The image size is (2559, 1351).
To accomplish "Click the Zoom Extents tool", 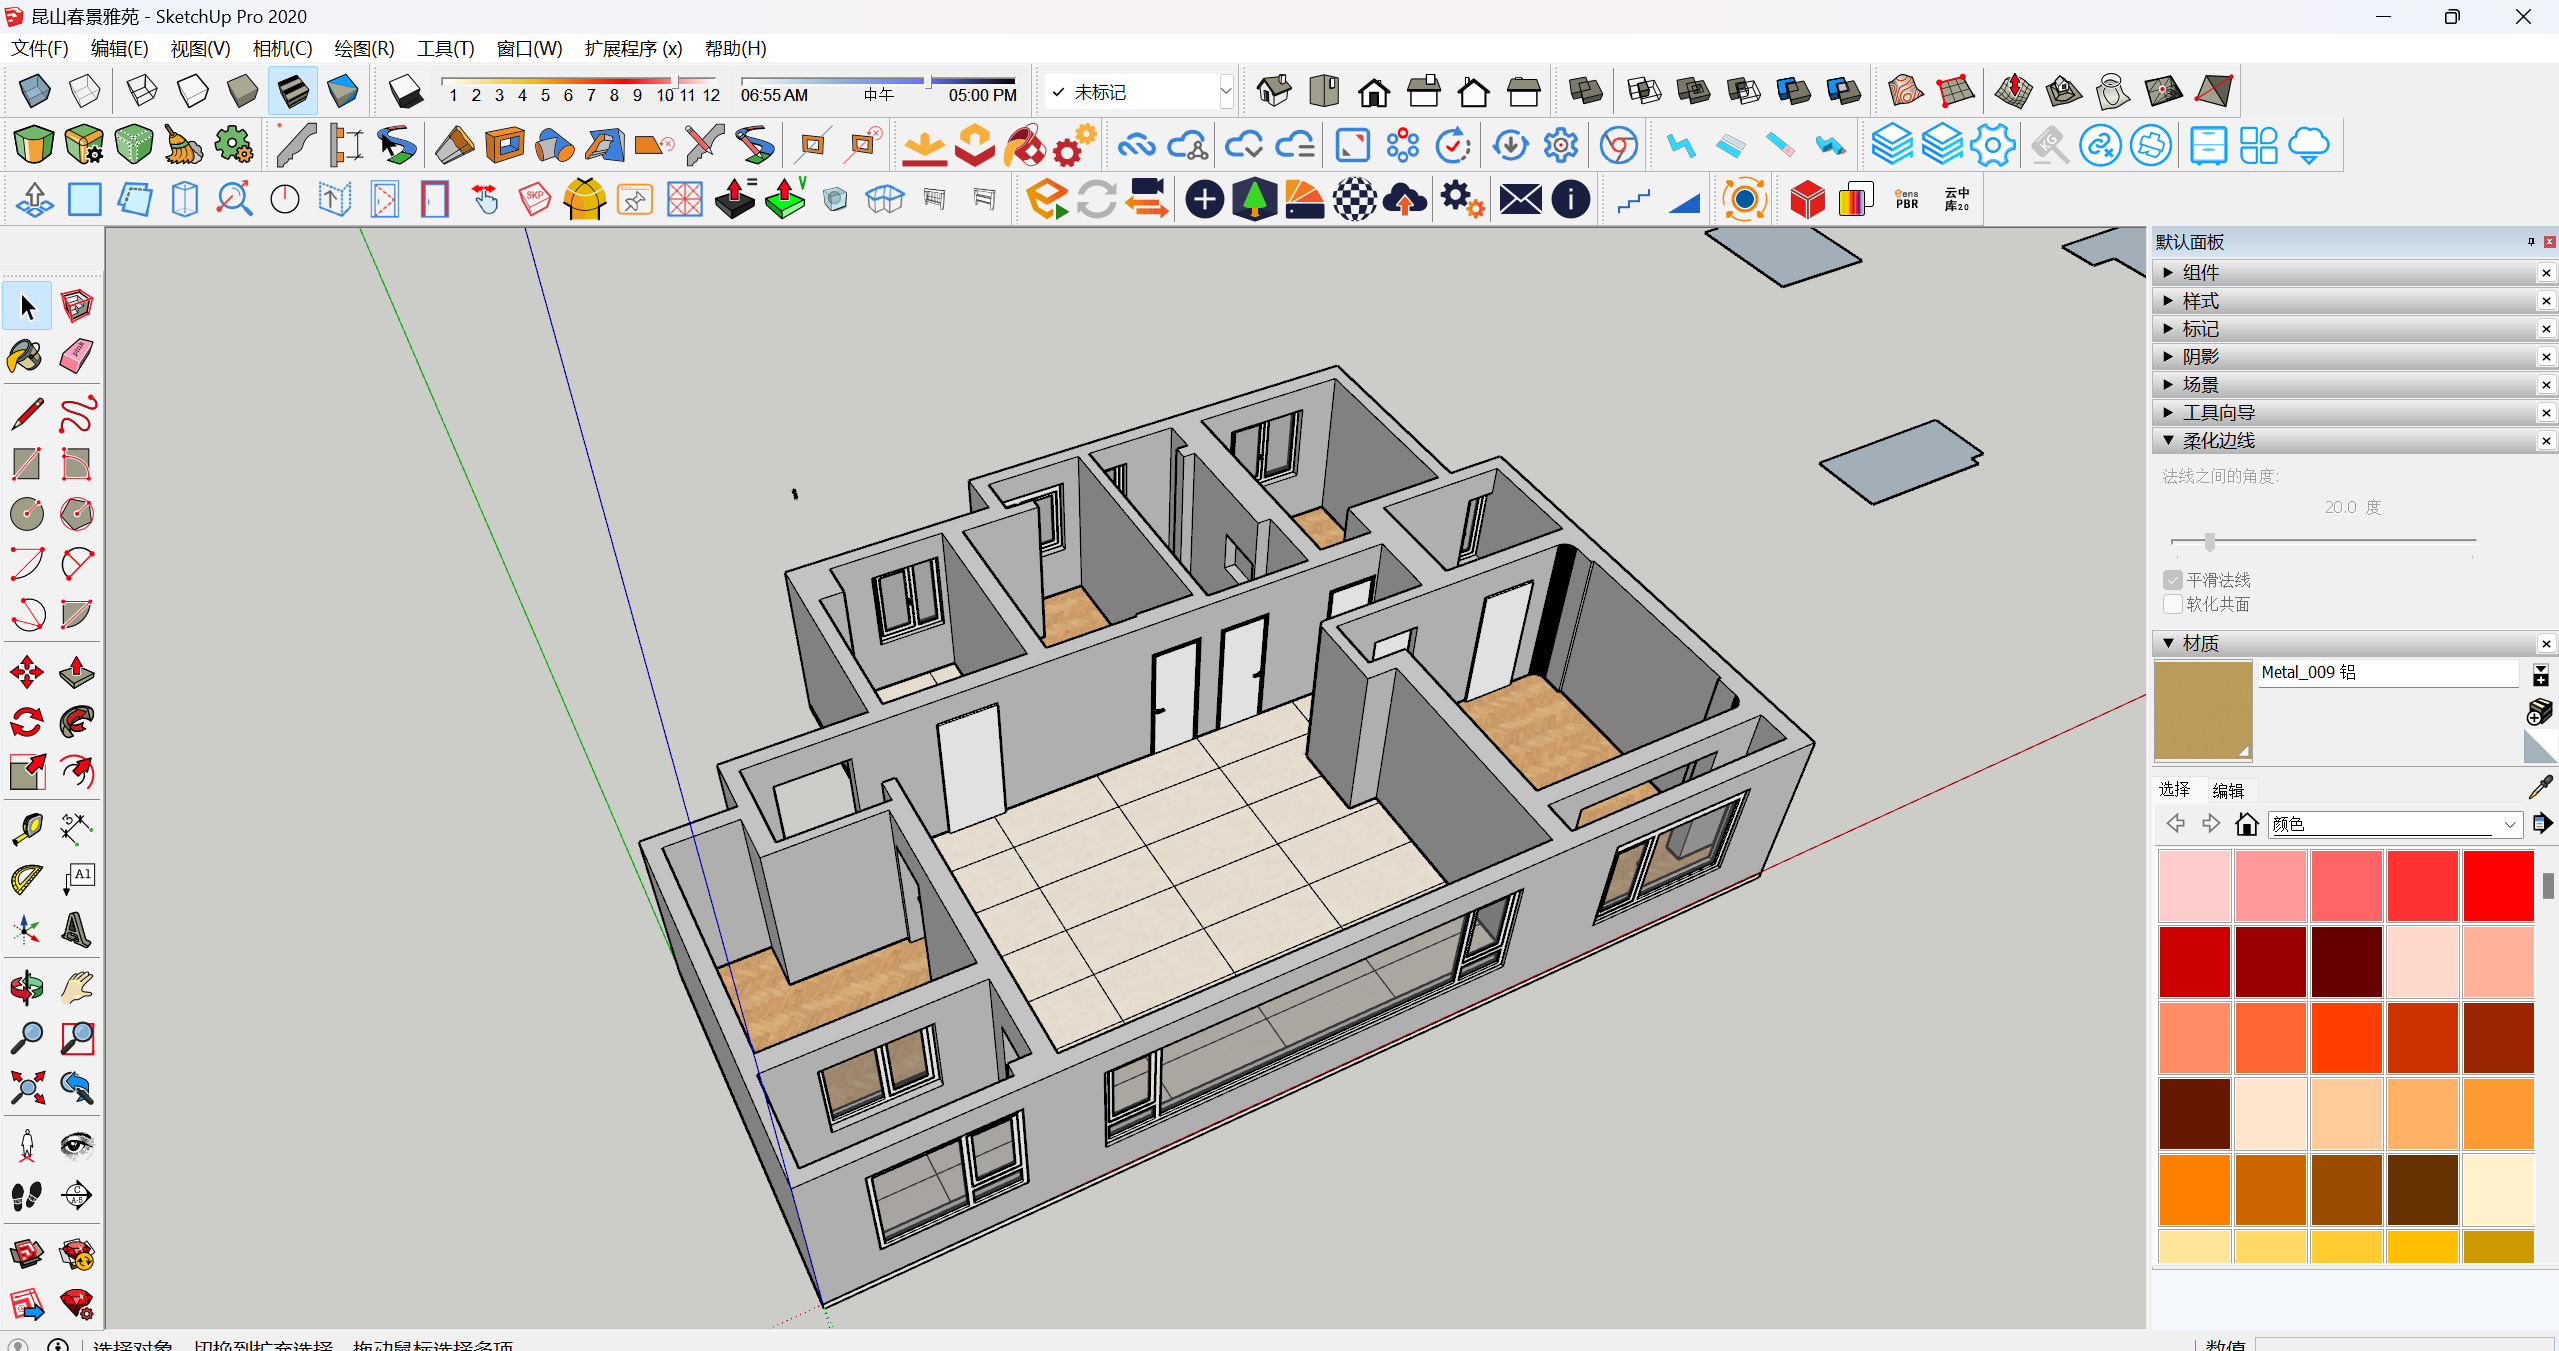I will point(26,1087).
